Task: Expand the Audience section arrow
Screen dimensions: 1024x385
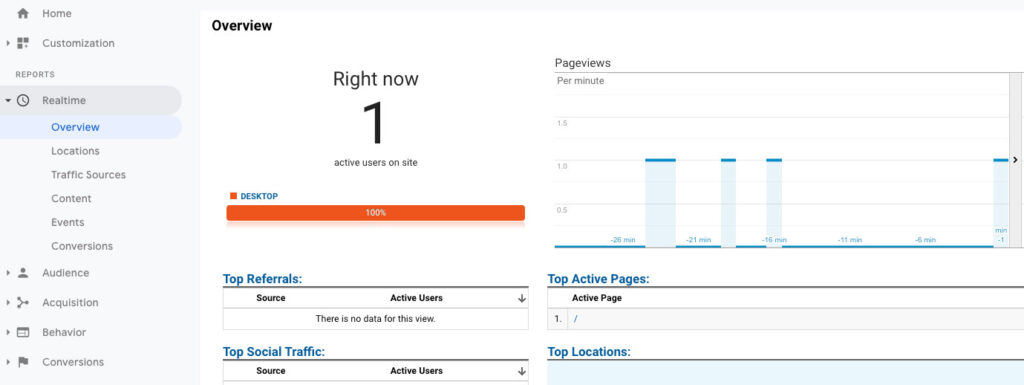Action: pyautogui.click(x=8, y=273)
